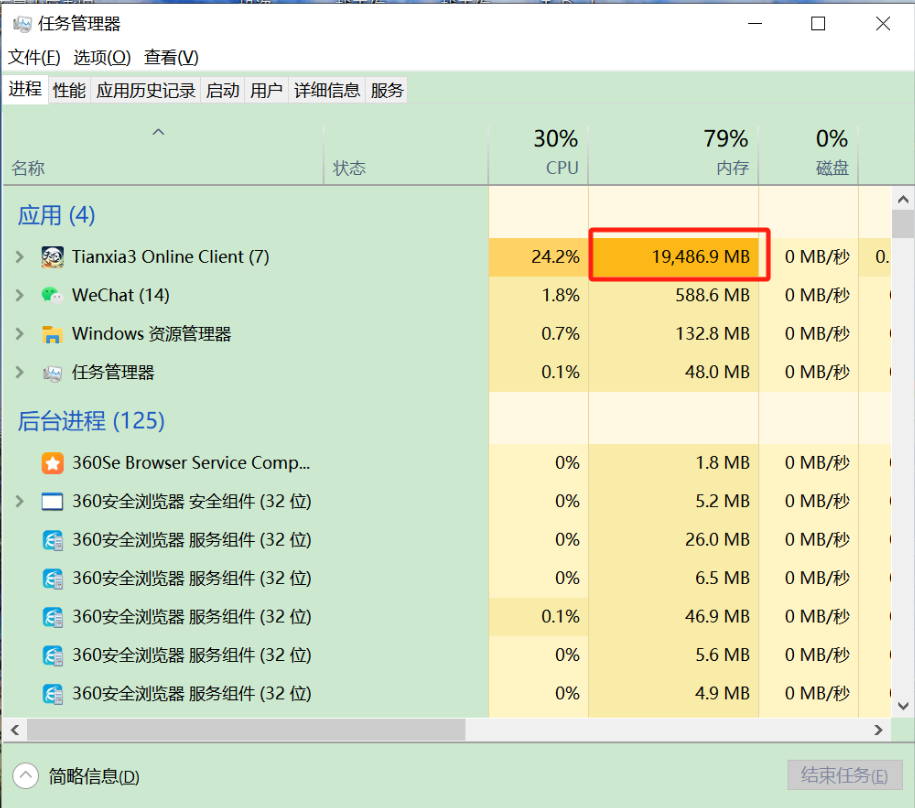Screen dimensions: 915x808
Task: Select the 360安全浏览器 安全组件 (32 位) row name
Action: (192, 501)
